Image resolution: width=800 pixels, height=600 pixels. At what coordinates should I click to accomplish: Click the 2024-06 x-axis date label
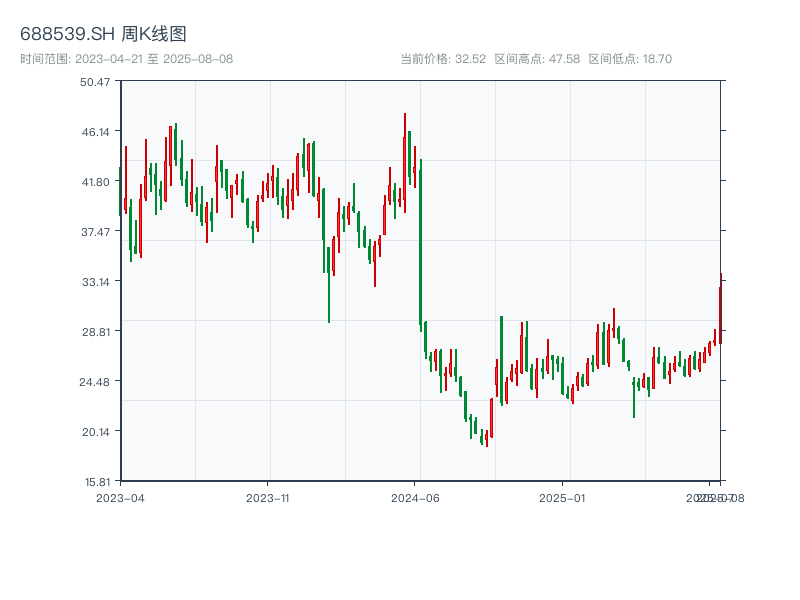coord(415,497)
